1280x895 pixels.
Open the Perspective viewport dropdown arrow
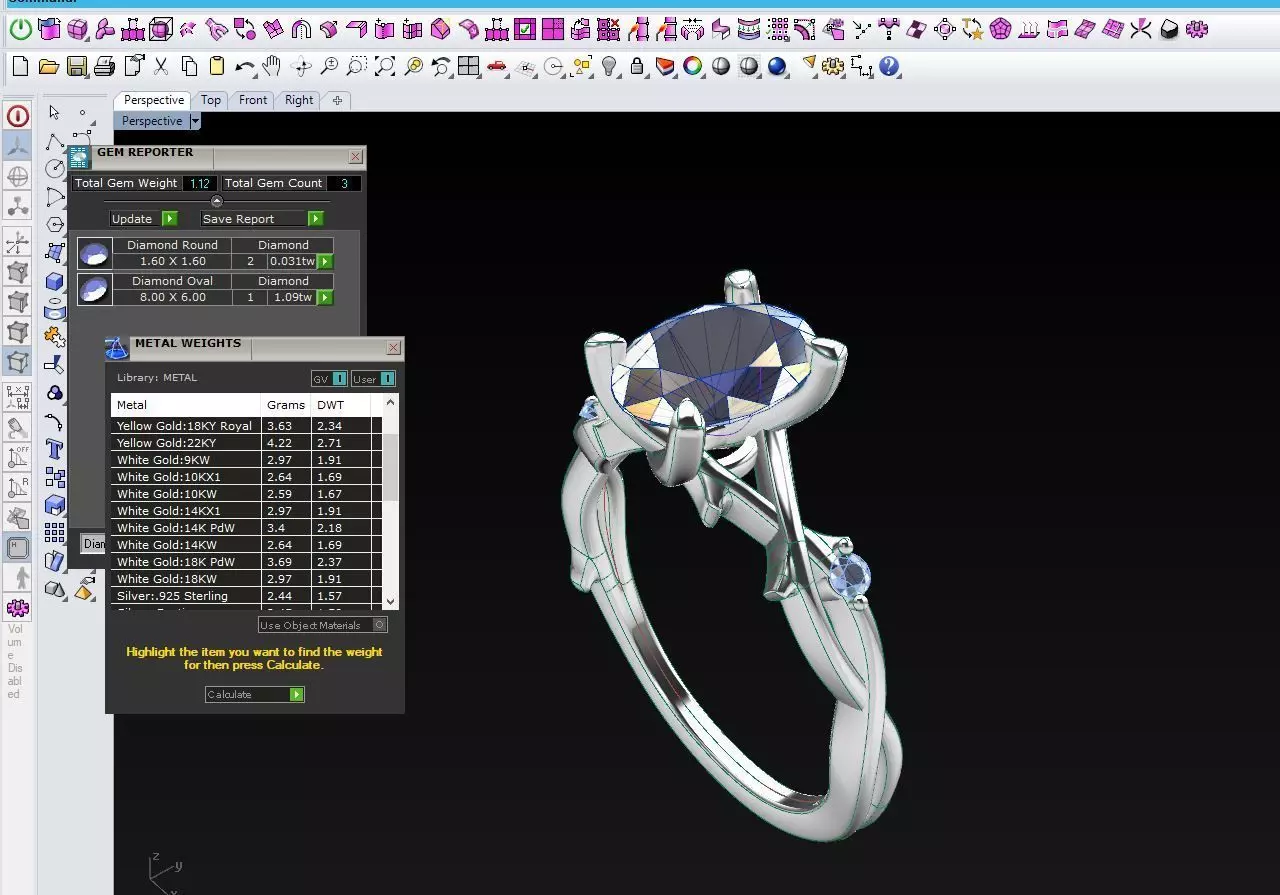click(195, 121)
